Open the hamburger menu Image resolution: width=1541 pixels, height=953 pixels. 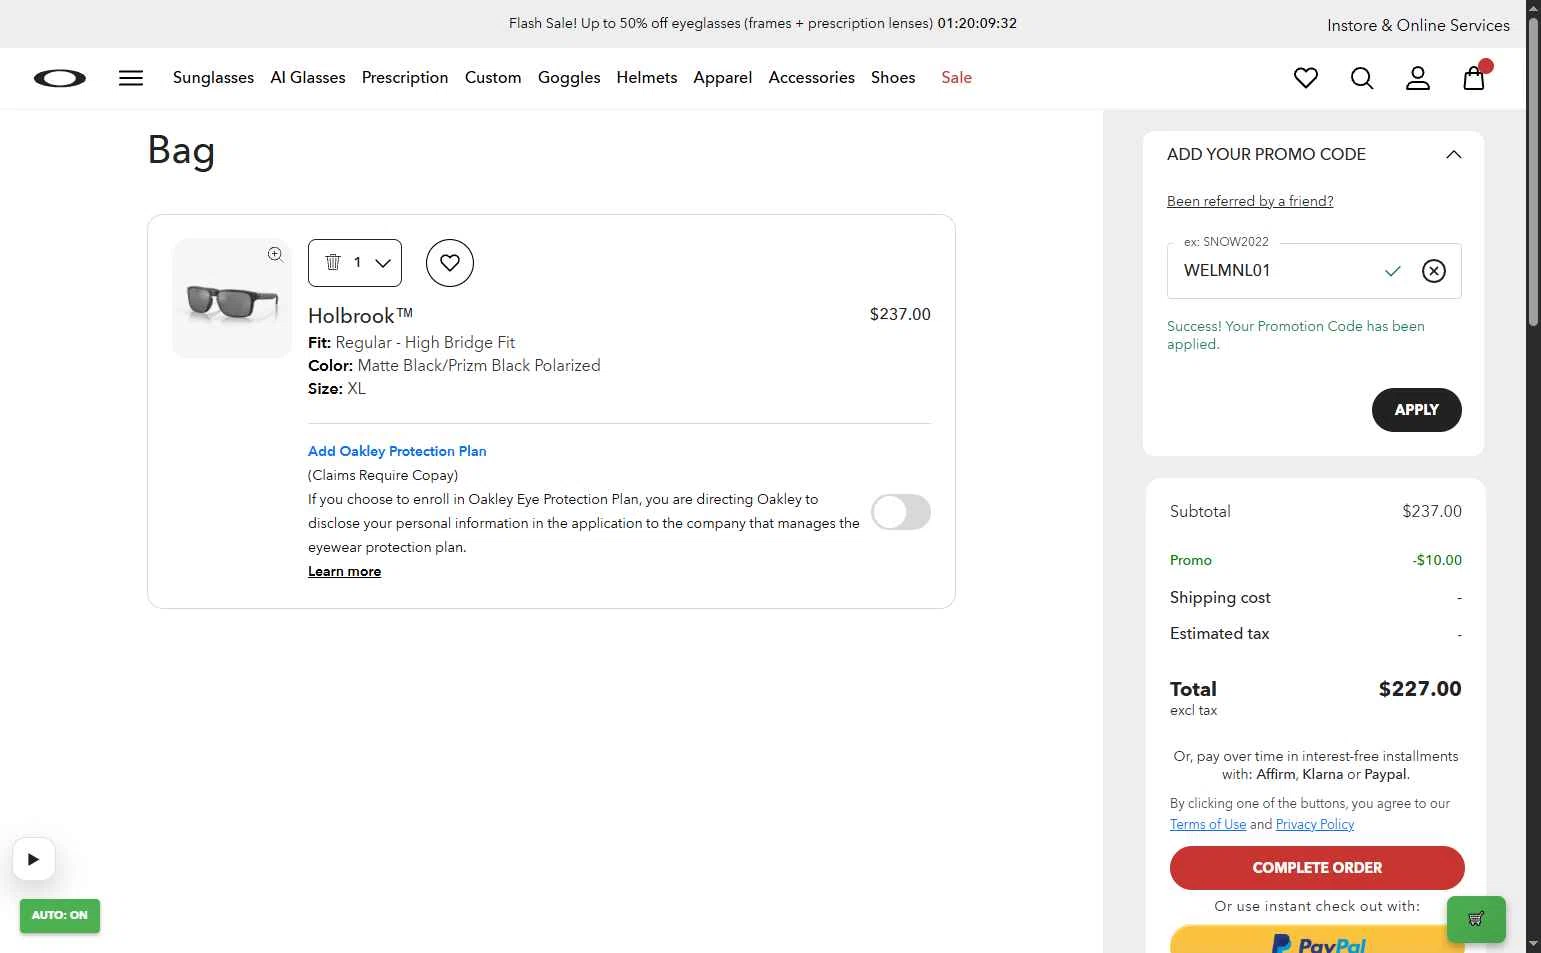pos(131,78)
